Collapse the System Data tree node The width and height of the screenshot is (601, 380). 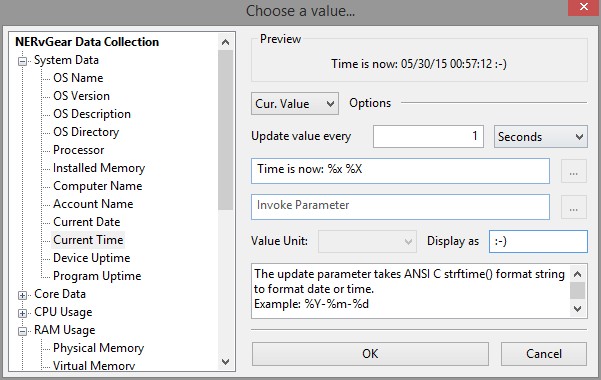[23, 61]
